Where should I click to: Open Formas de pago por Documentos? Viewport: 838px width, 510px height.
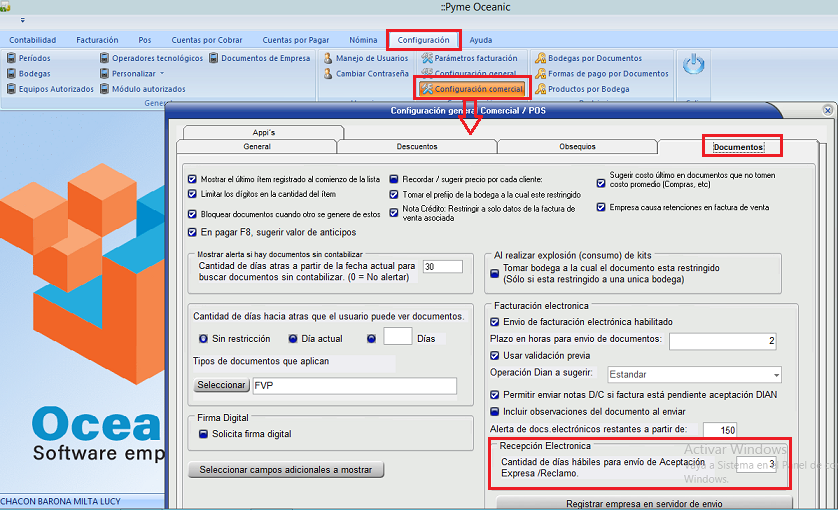coord(541,74)
